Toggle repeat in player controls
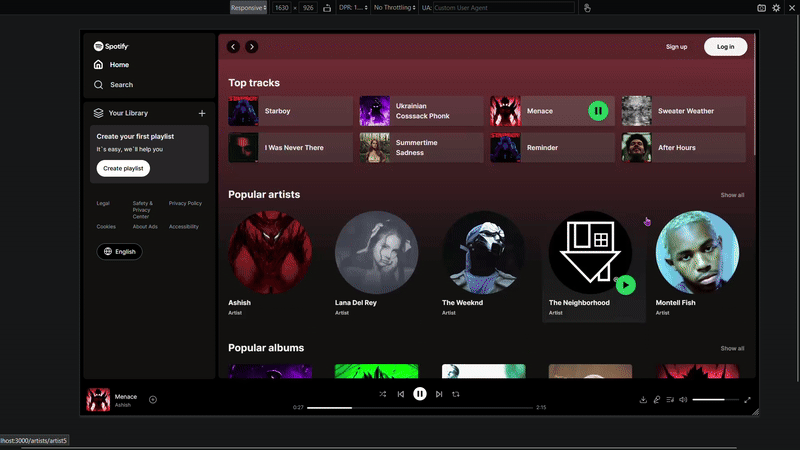Image resolution: width=800 pixels, height=450 pixels. [456, 394]
